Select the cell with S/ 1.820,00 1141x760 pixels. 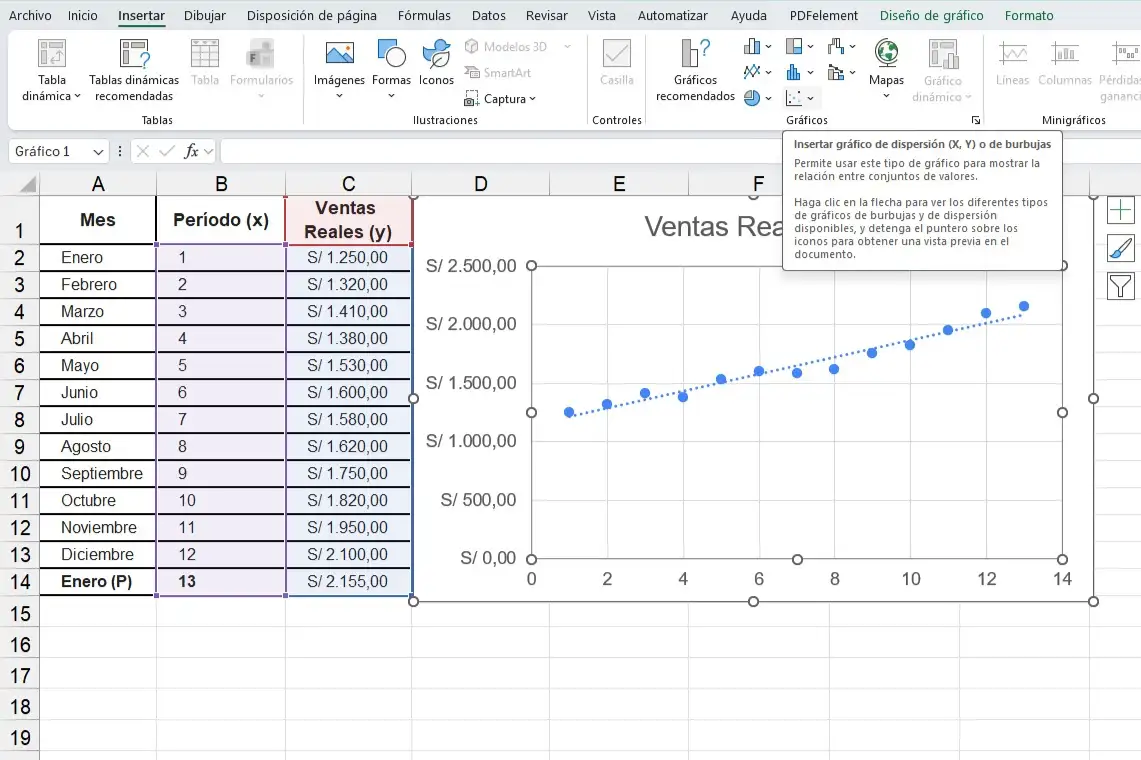click(349, 500)
